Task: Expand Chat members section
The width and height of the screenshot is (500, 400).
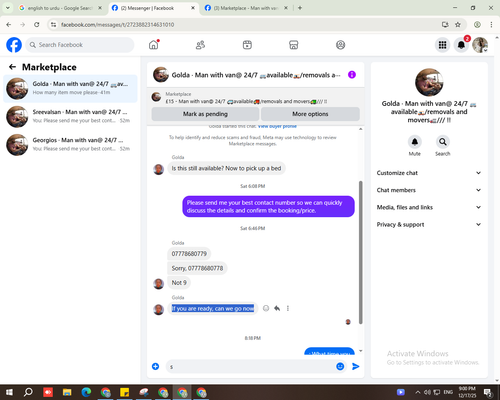Action: point(429,190)
